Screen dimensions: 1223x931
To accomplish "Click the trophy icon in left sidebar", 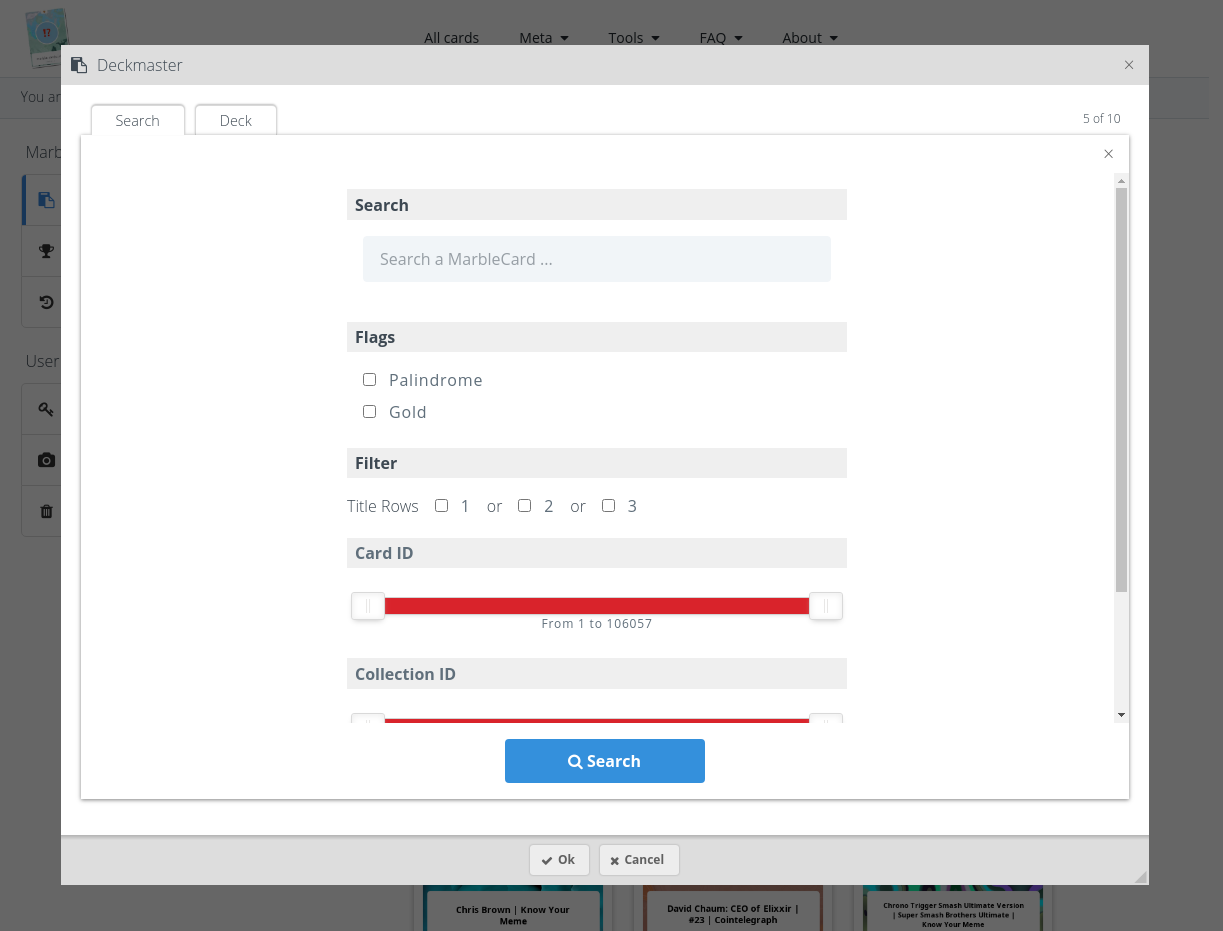I will (x=46, y=251).
